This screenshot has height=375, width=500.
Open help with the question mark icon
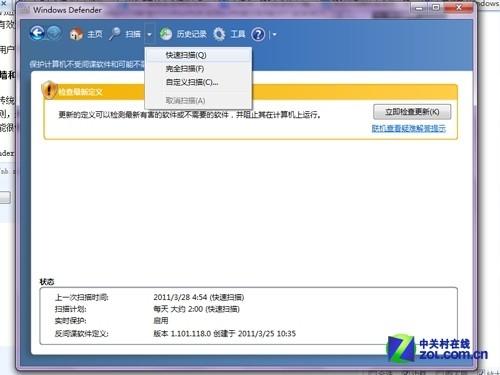tap(258, 34)
